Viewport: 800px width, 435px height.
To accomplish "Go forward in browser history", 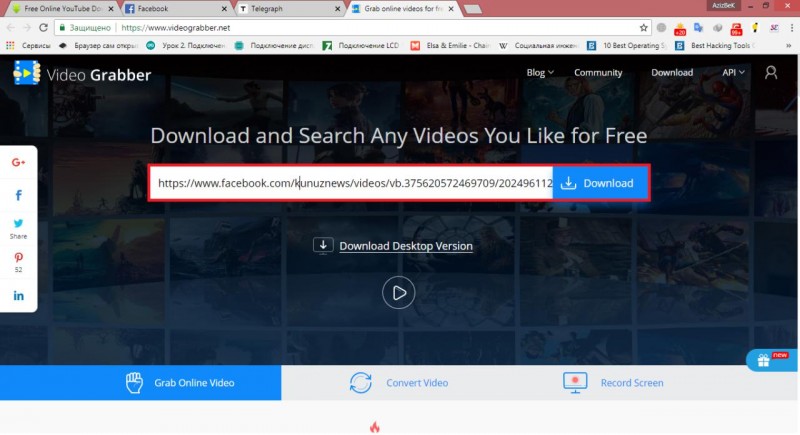I will (27, 28).
